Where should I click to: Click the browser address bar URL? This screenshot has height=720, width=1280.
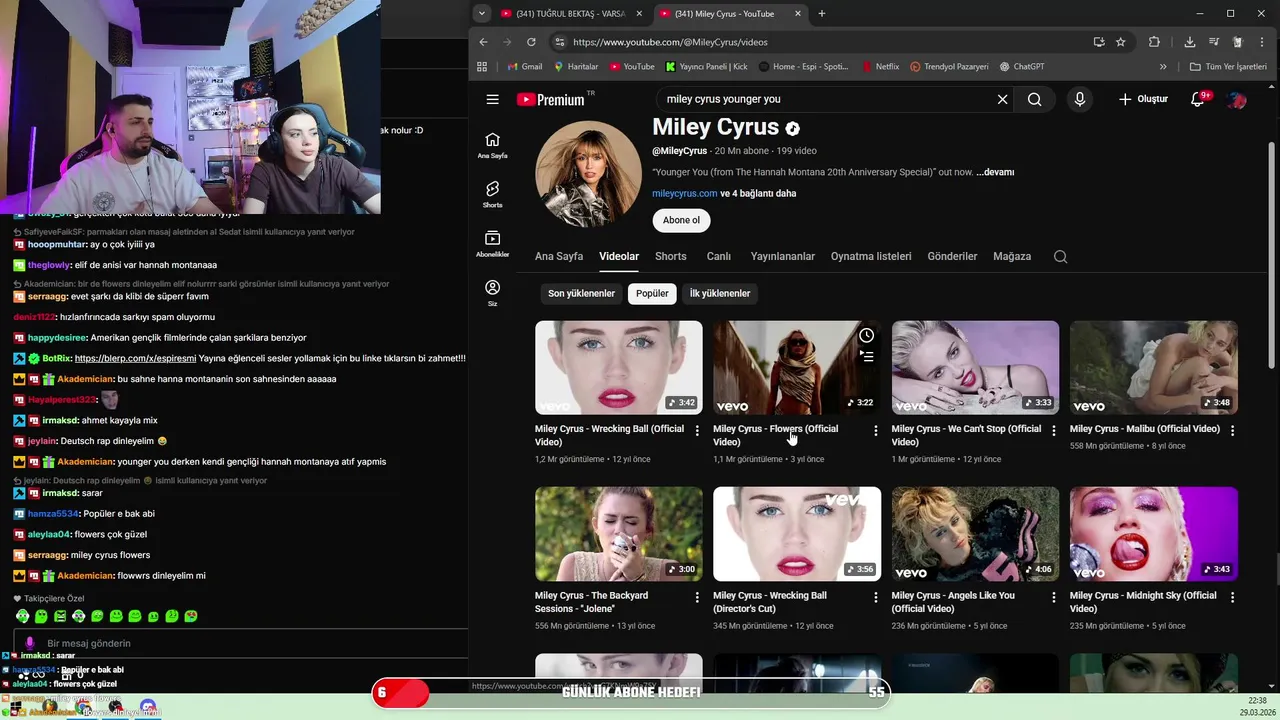[670, 42]
